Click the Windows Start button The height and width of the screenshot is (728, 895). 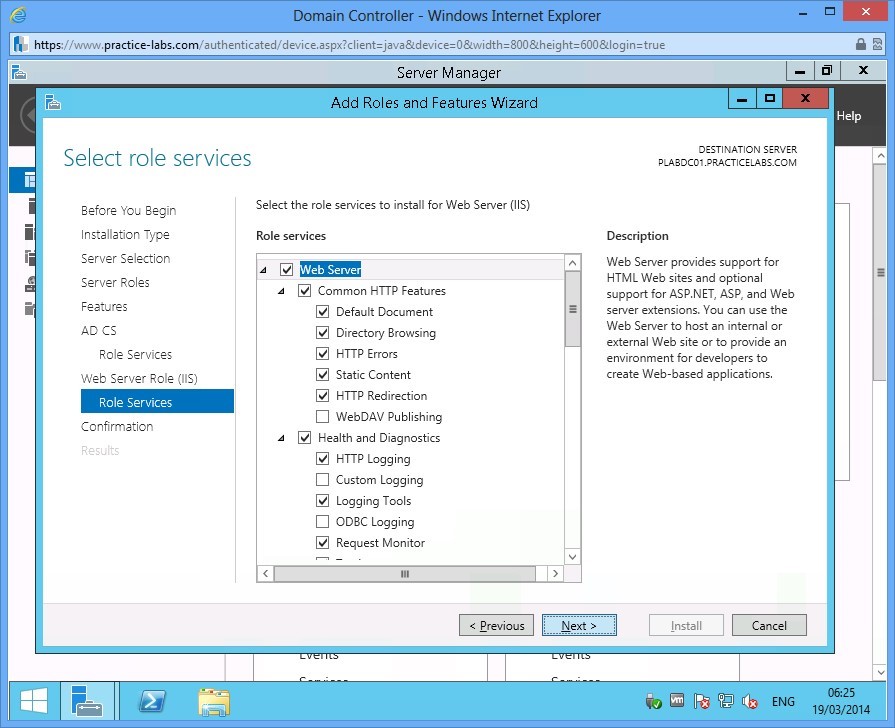[31, 700]
